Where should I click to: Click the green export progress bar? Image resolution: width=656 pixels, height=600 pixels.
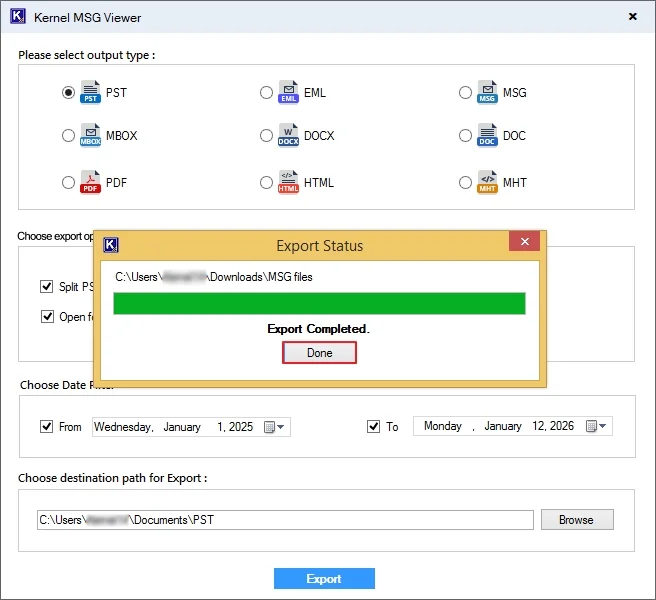pyautogui.click(x=319, y=304)
